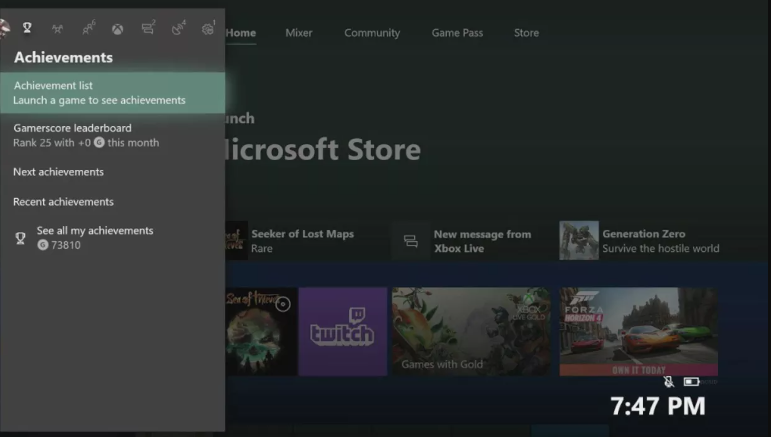Viewport: 771px width, 437px height.
Task: Select the Xbox logo home icon
Action: click(118, 29)
